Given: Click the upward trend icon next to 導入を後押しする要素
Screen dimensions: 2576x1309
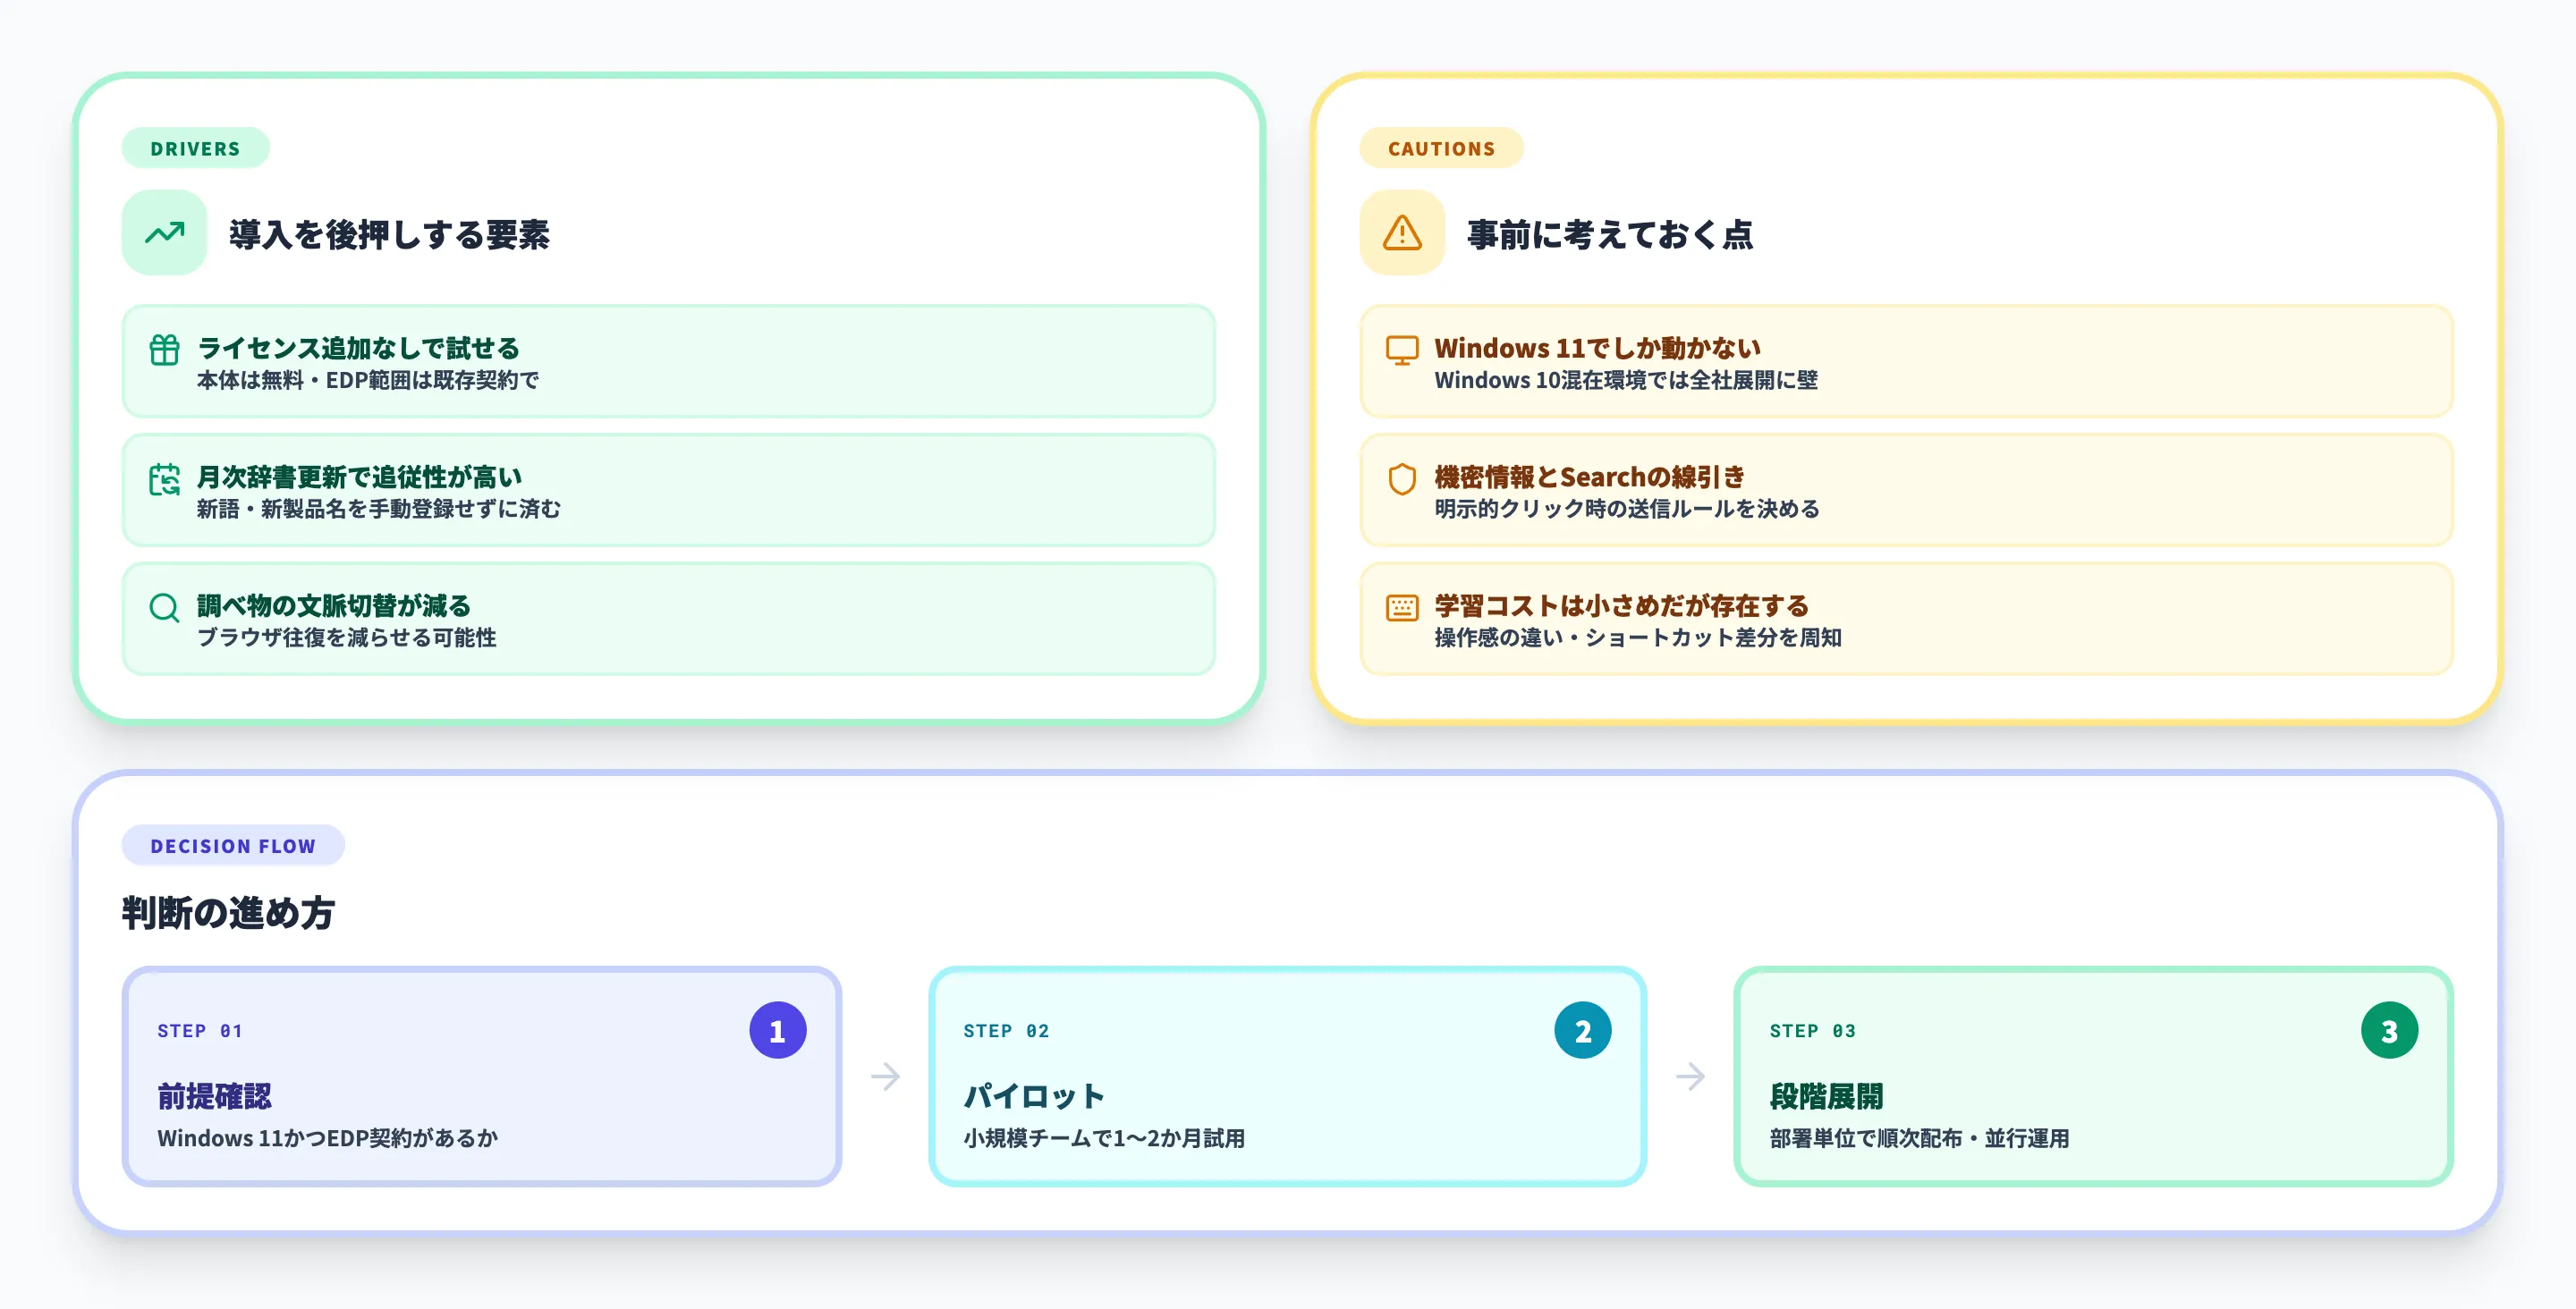Looking at the screenshot, I should click(x=163, y=233).
